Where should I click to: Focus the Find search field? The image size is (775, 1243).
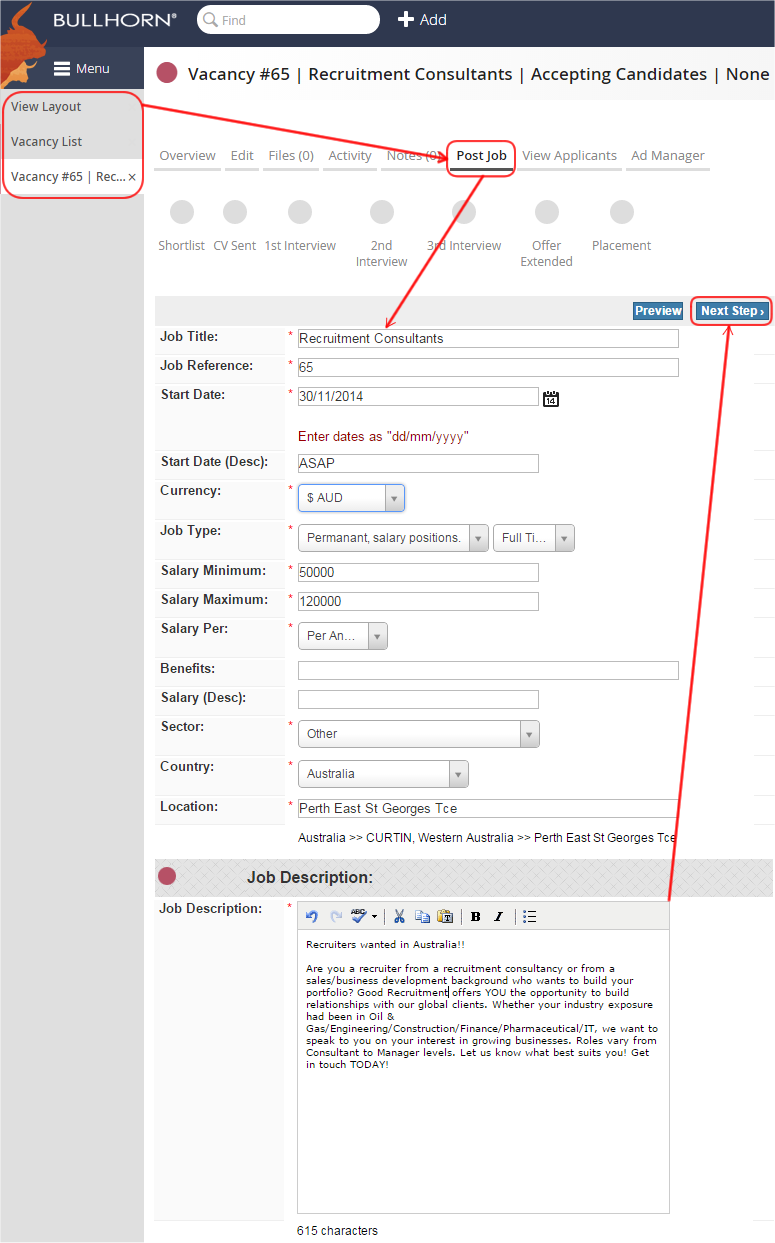click(288, 20)
